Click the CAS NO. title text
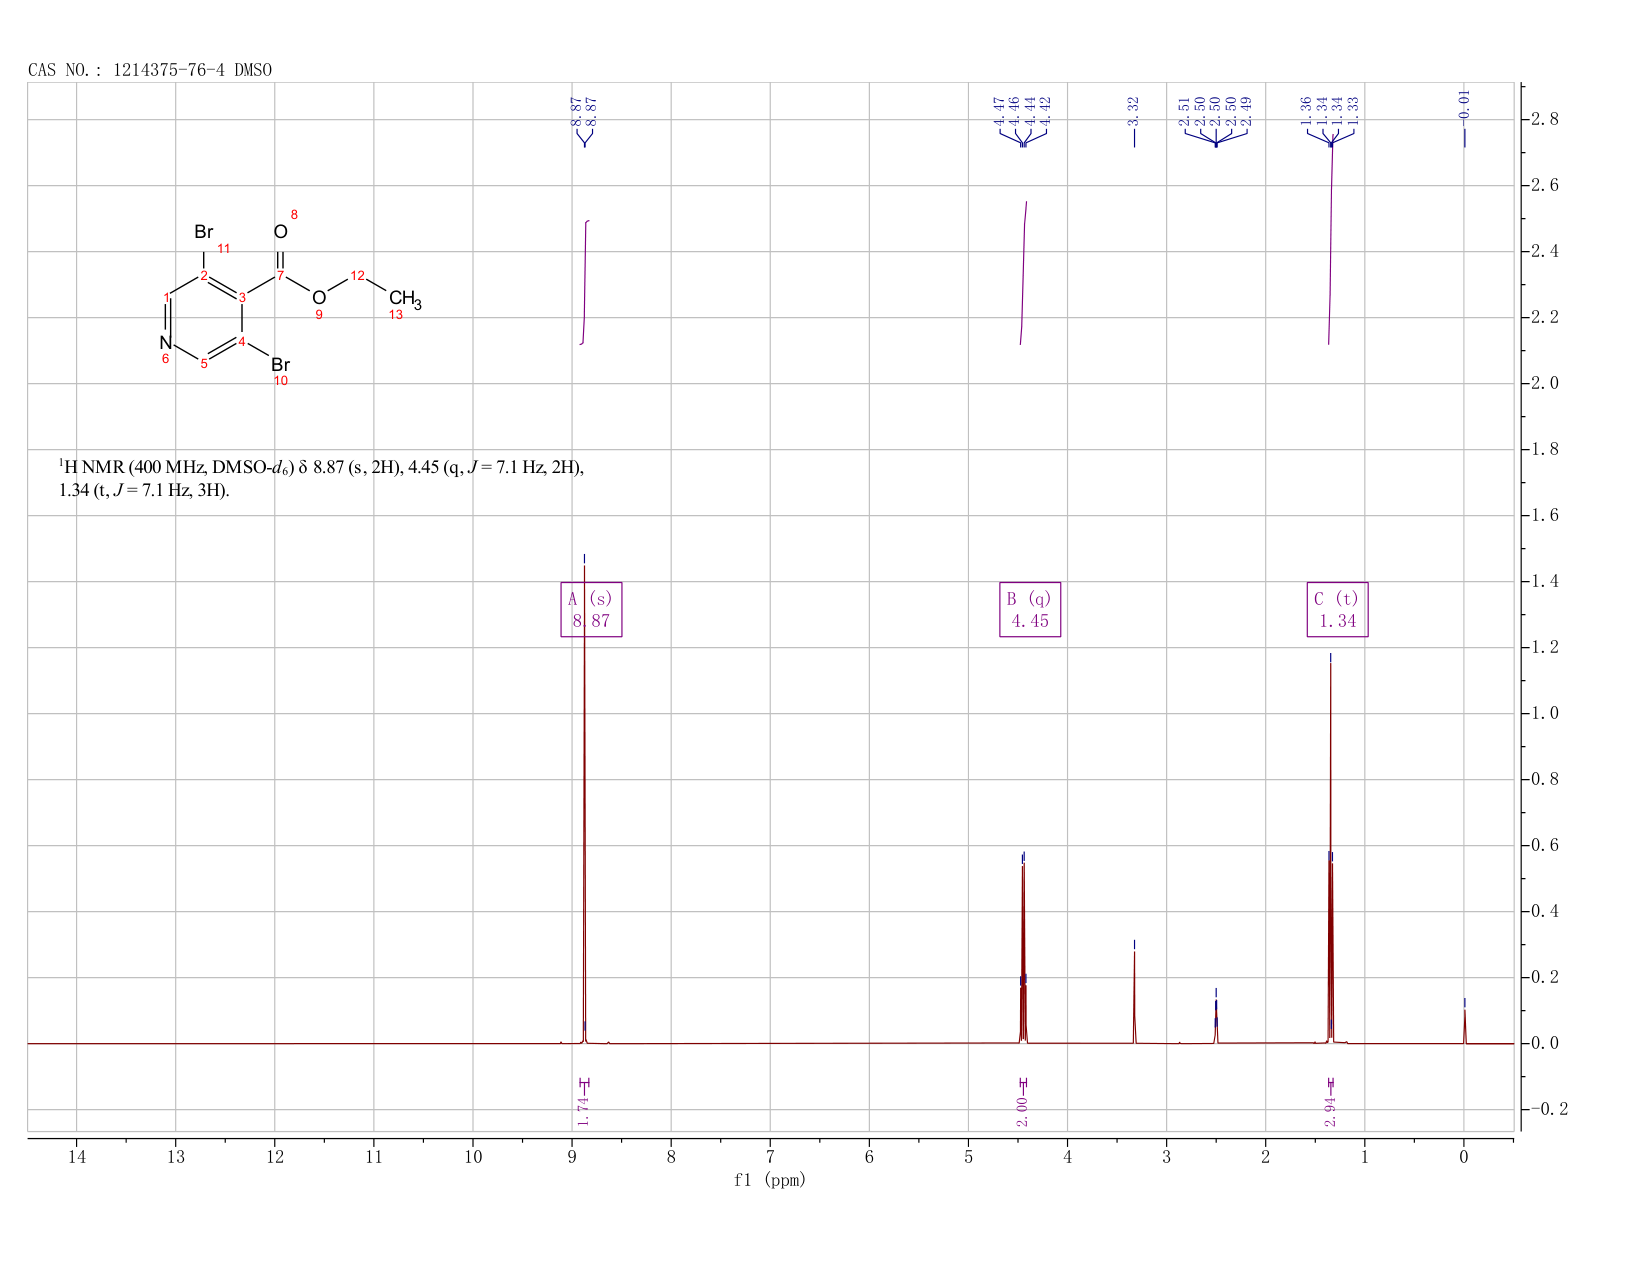1650x1275 pixels. coord(150,70)
